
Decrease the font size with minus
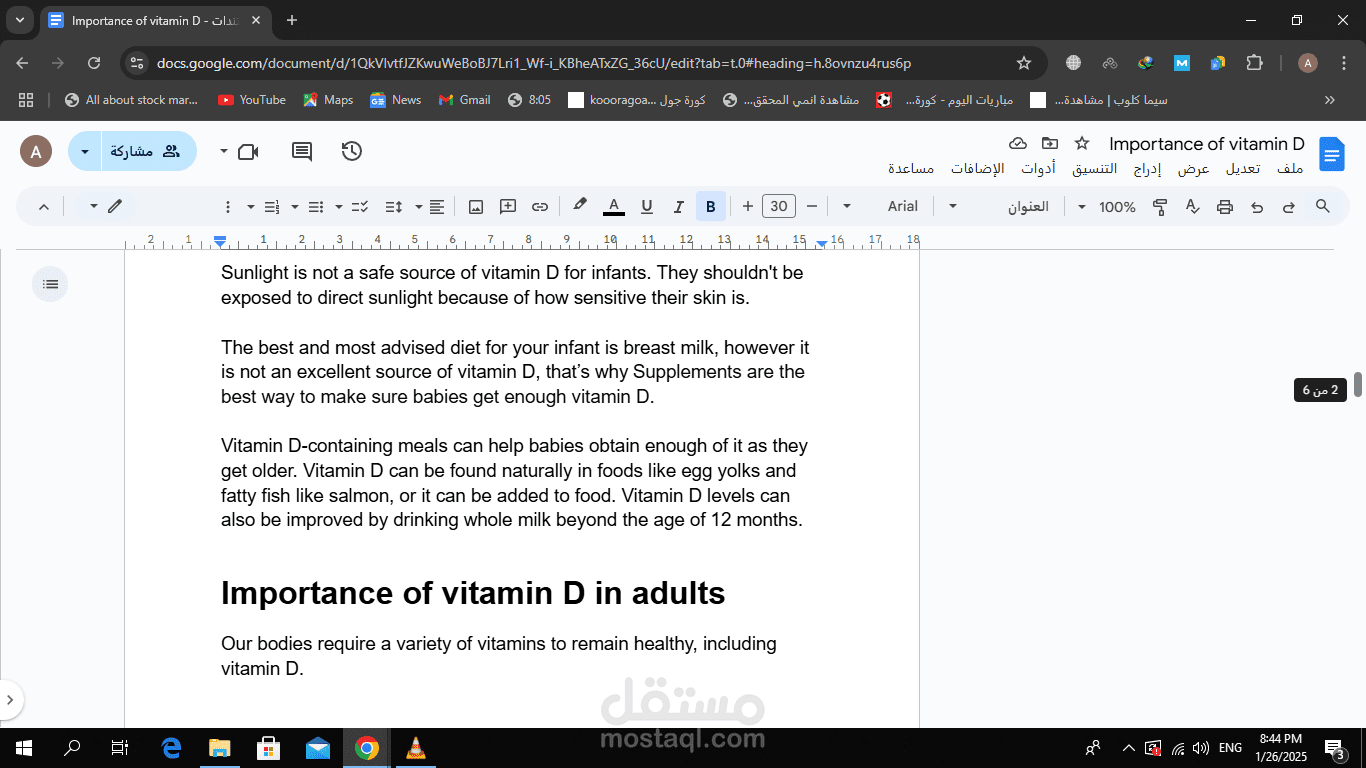[x=812, y=207]
